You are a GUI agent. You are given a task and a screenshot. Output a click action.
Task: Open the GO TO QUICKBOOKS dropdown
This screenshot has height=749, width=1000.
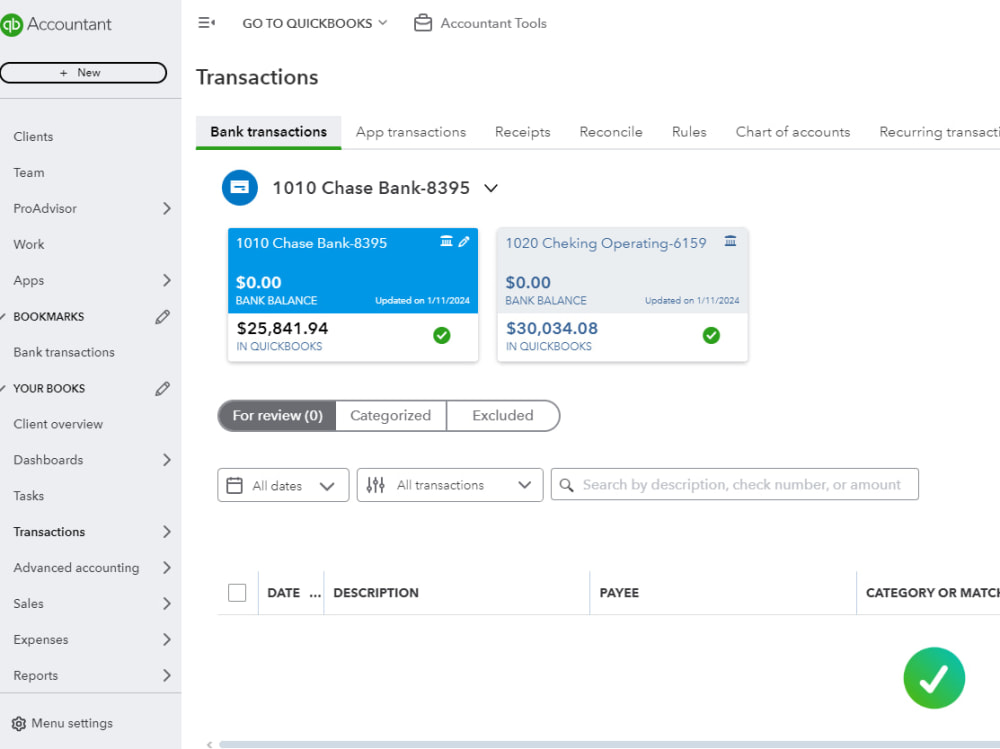[314, 24]
